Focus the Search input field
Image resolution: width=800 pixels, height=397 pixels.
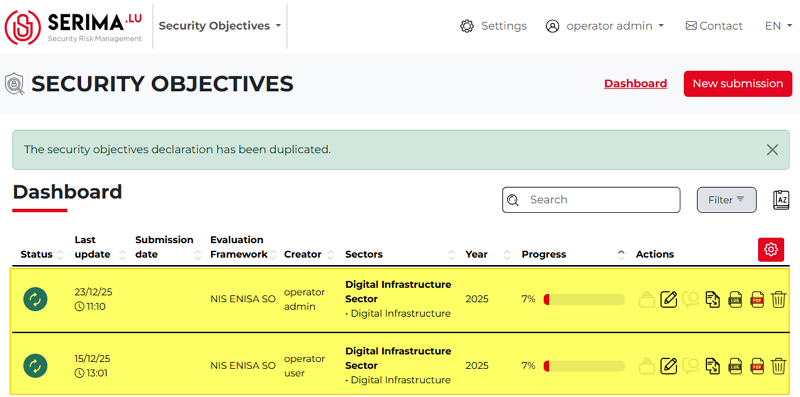click(x=591, y=200)
